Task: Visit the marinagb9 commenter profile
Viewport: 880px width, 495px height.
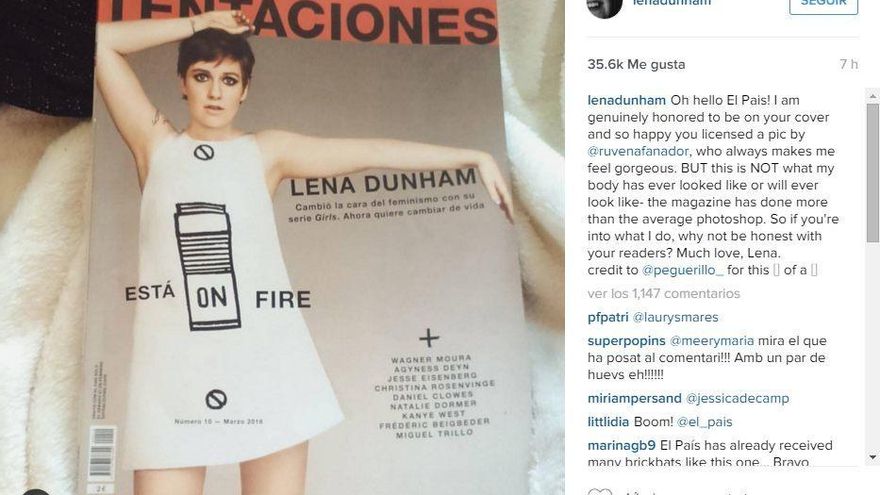Action: (x=621, y=446)
